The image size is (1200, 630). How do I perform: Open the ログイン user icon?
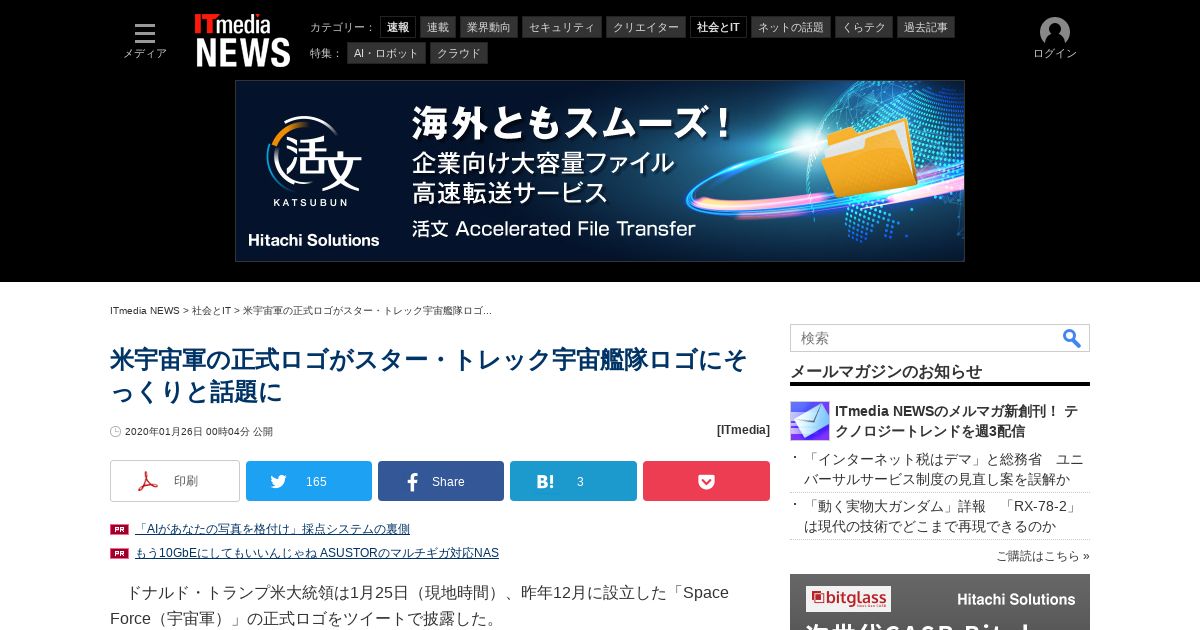pyautogui.click(x=1055, y=39)
